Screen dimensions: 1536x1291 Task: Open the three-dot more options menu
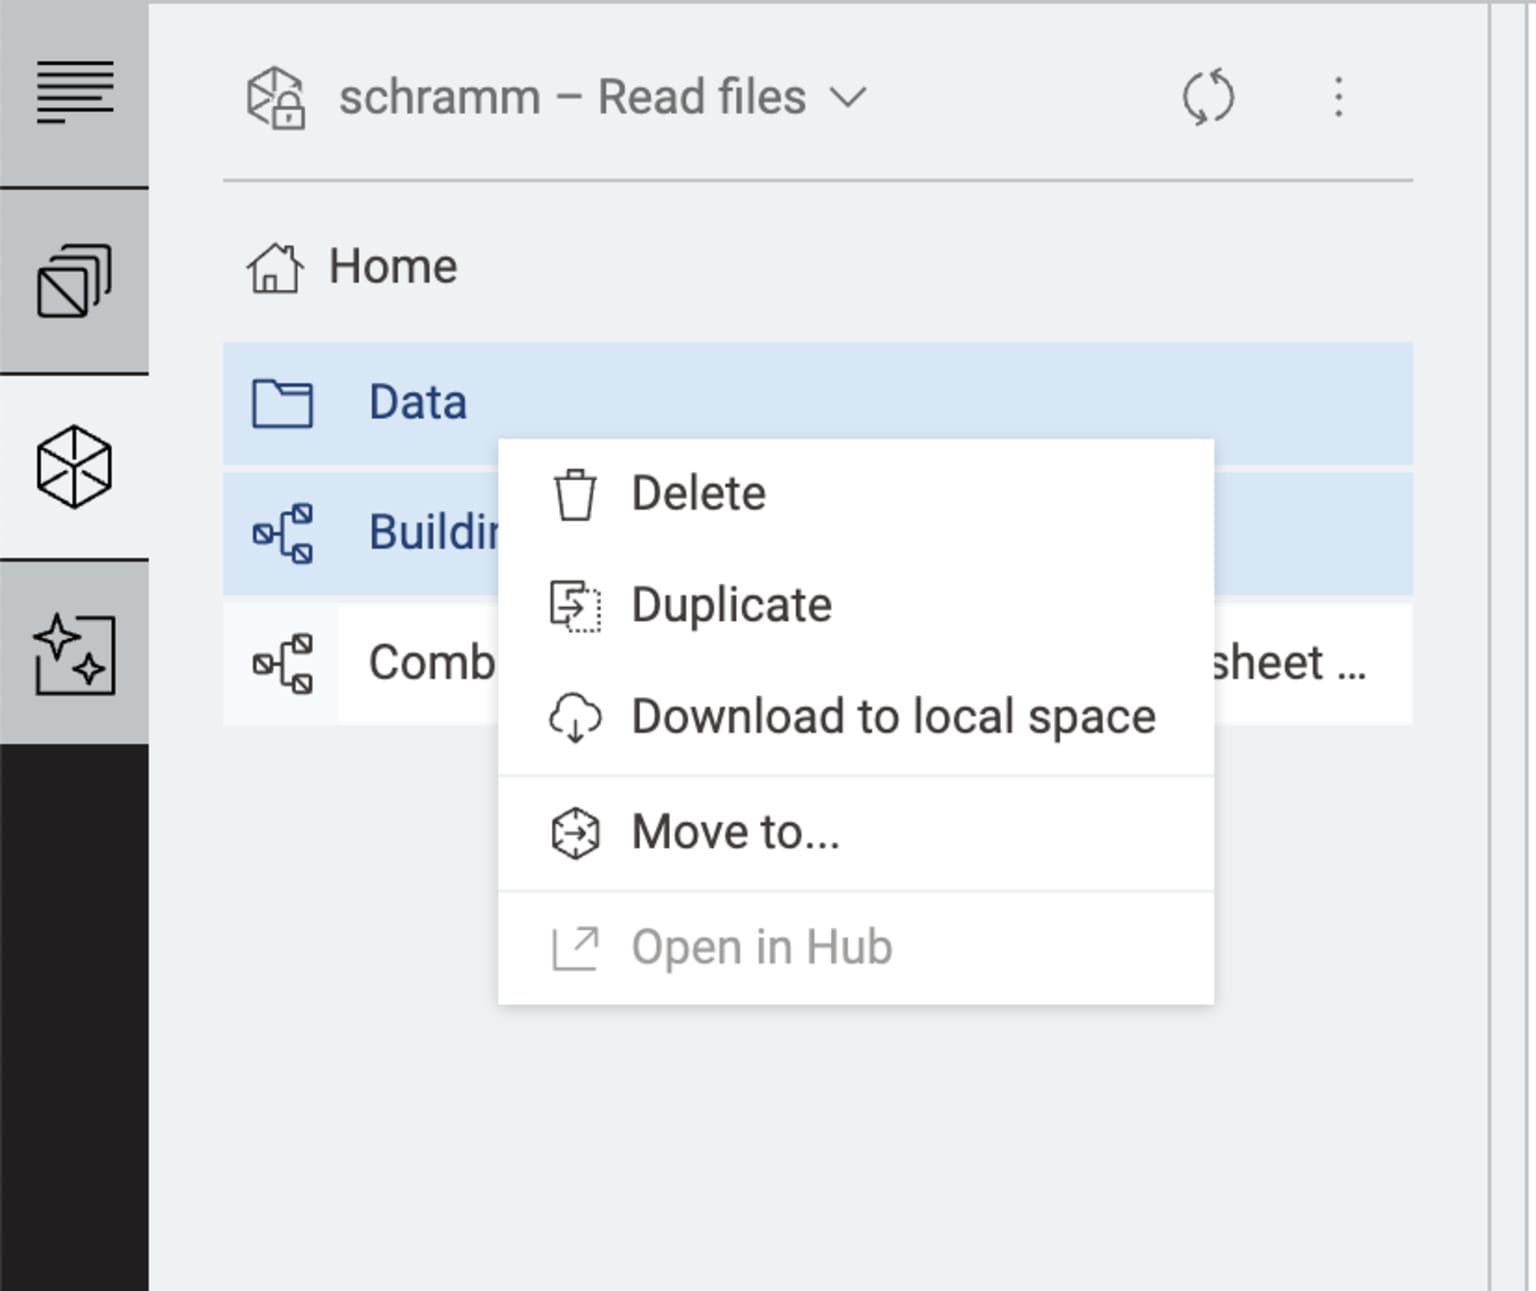click(1338, 97)
